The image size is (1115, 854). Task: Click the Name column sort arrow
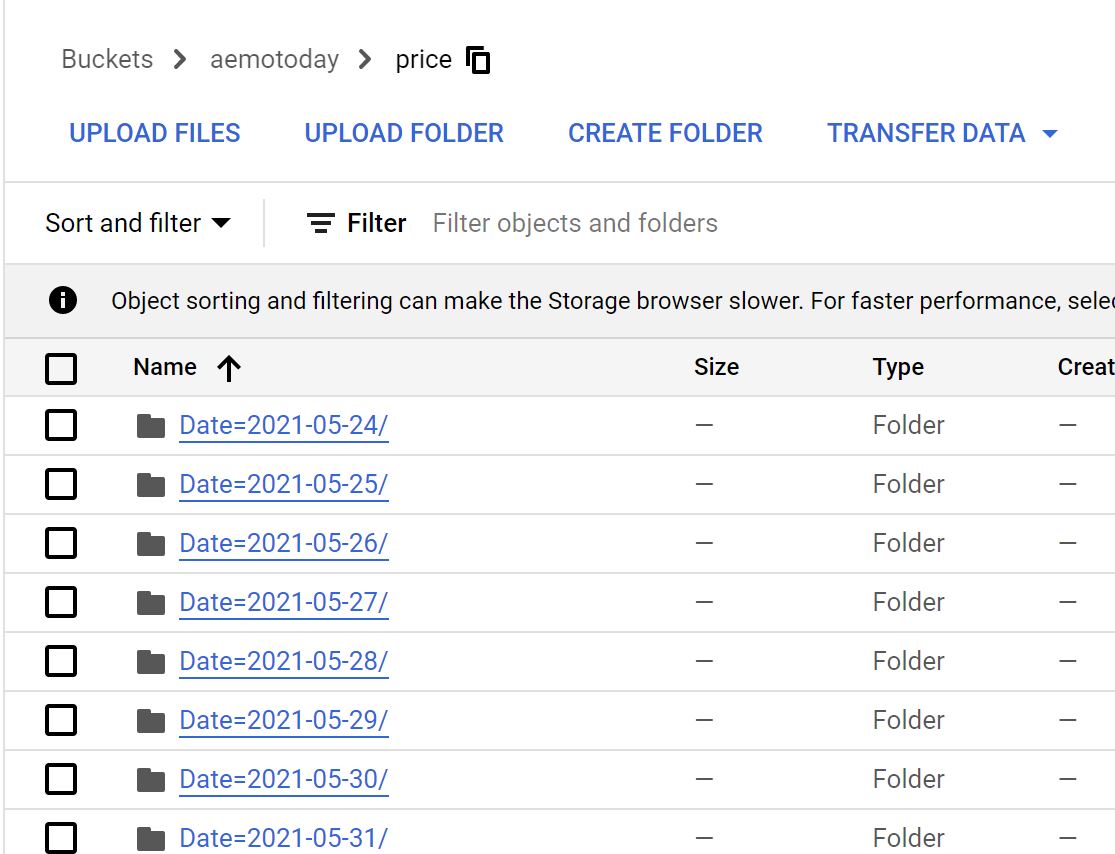pos(228,367)
